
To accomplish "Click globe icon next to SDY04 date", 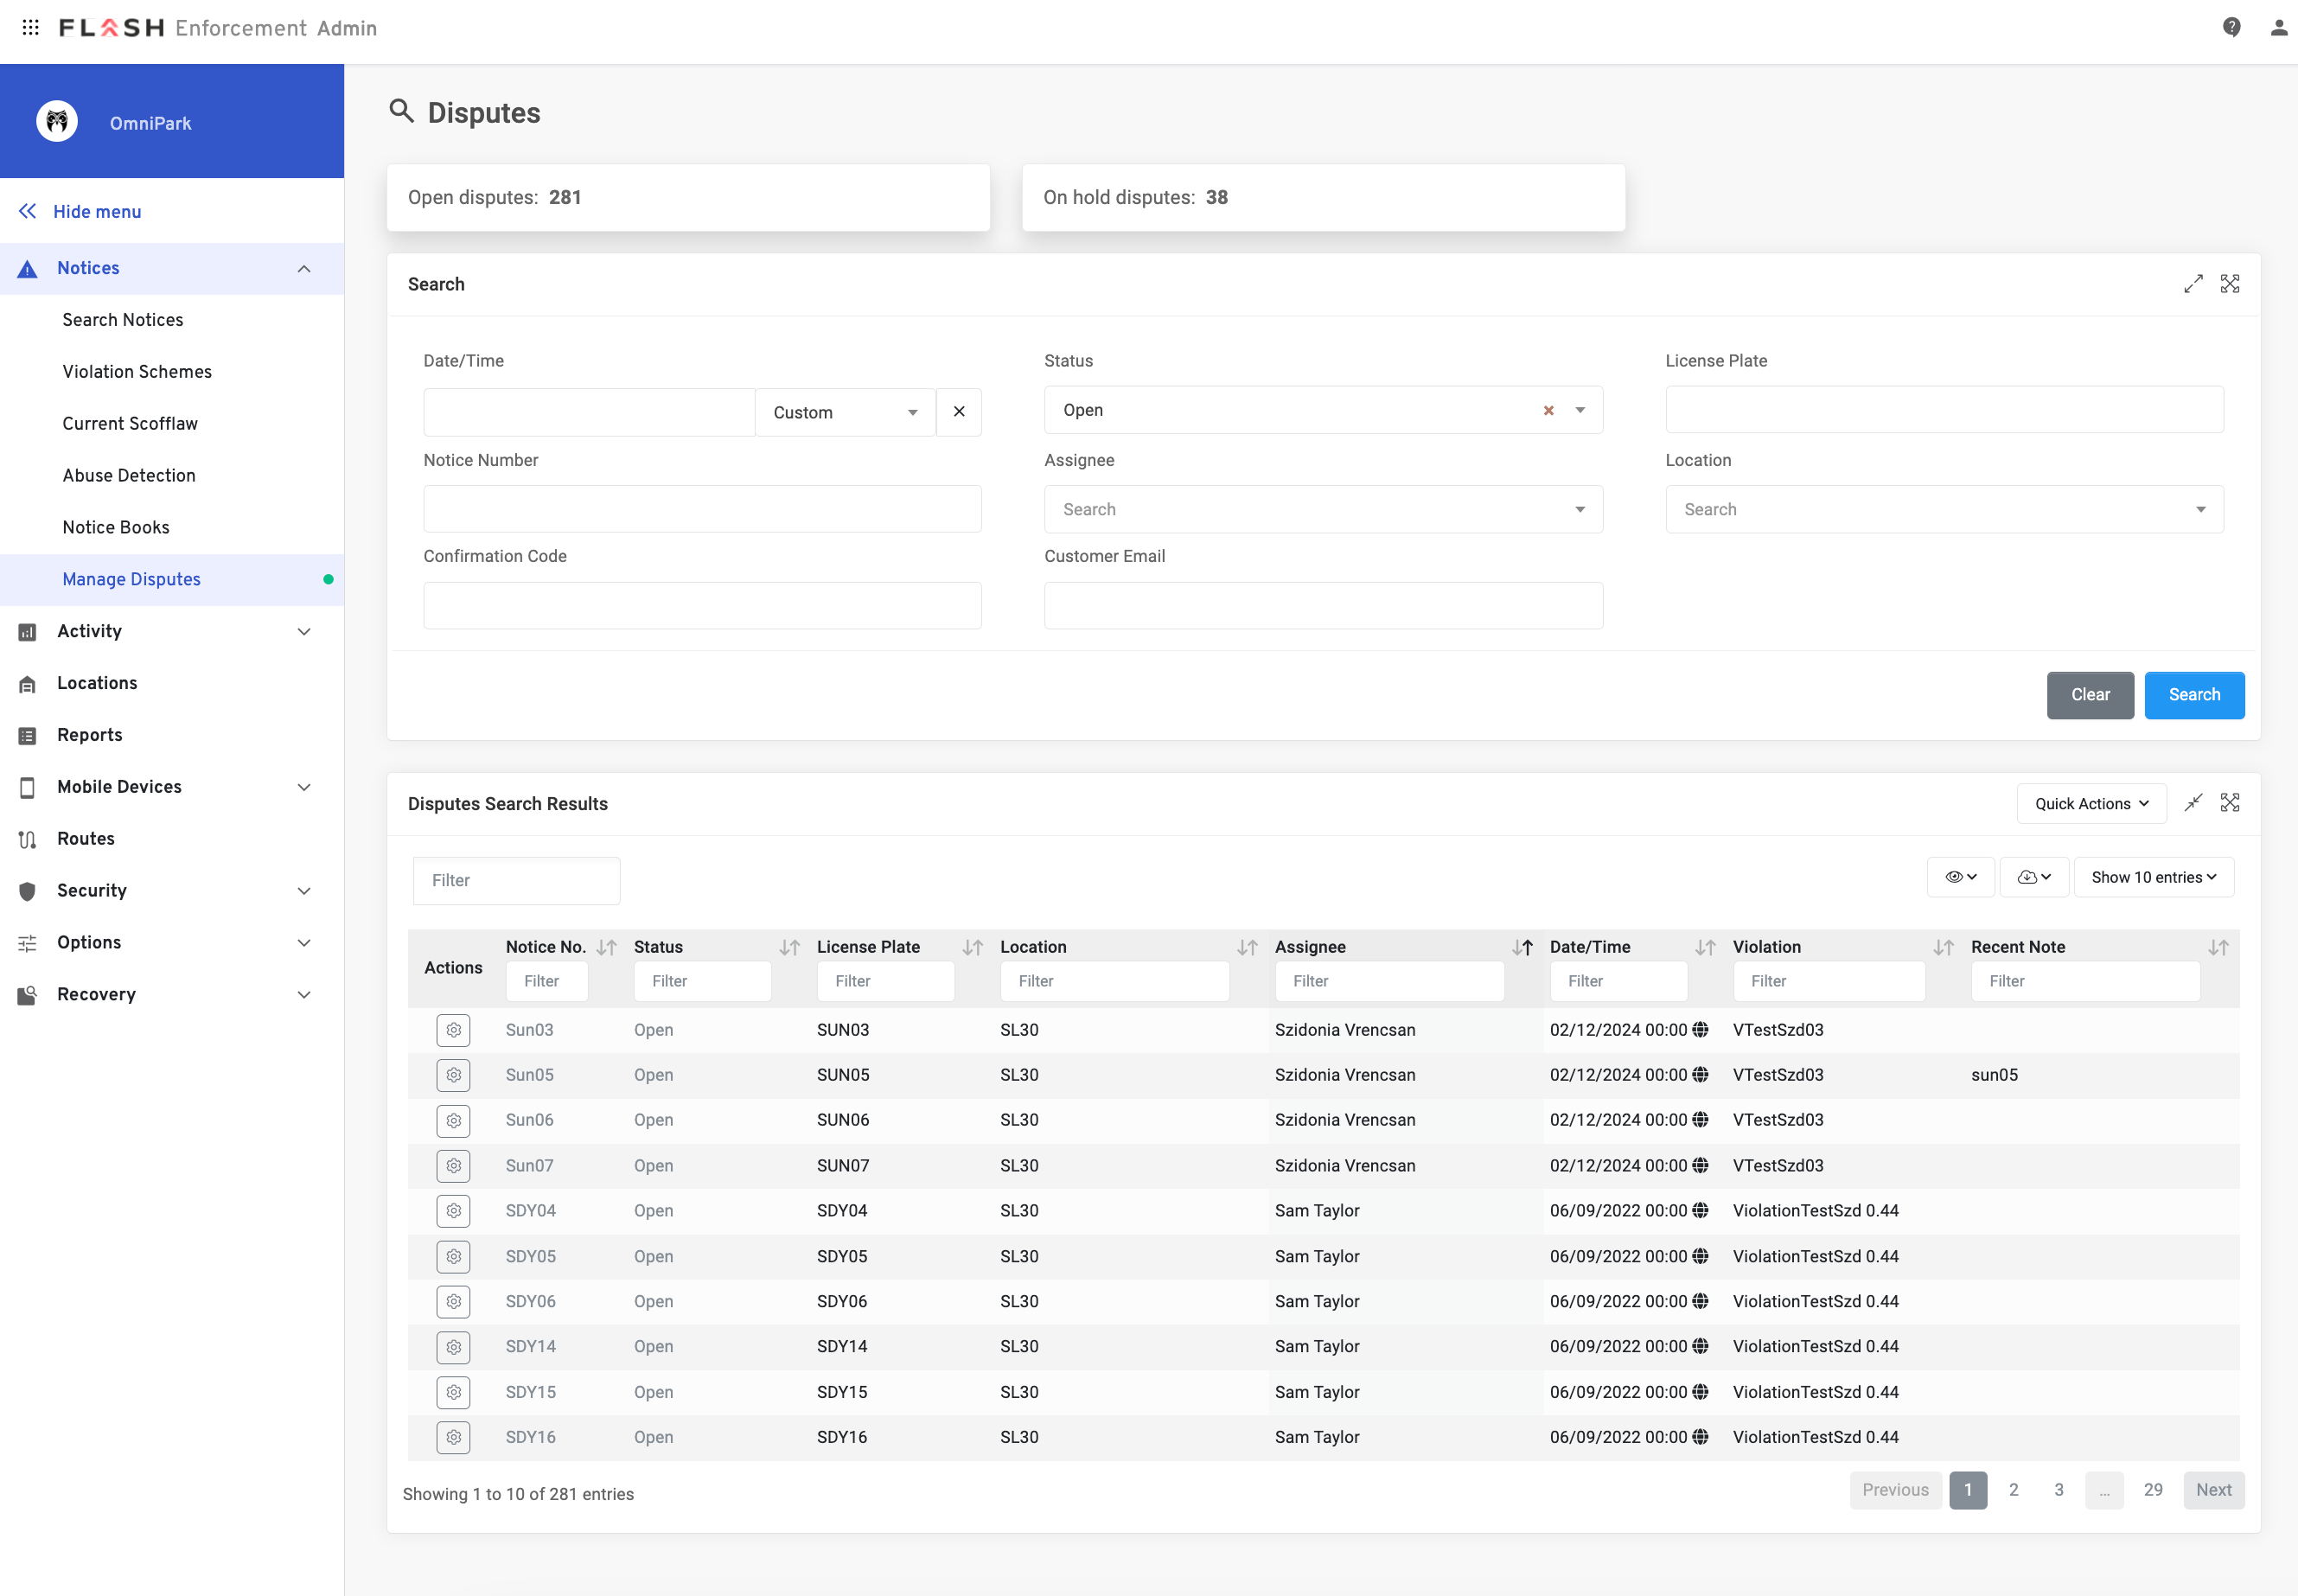I will click(x=1700, y=1210).
